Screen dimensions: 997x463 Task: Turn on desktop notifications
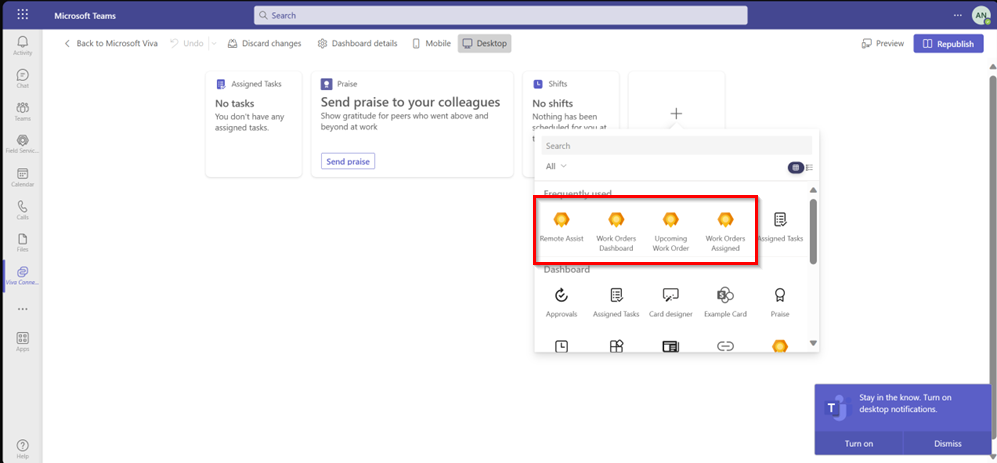[x=858, y=443]
